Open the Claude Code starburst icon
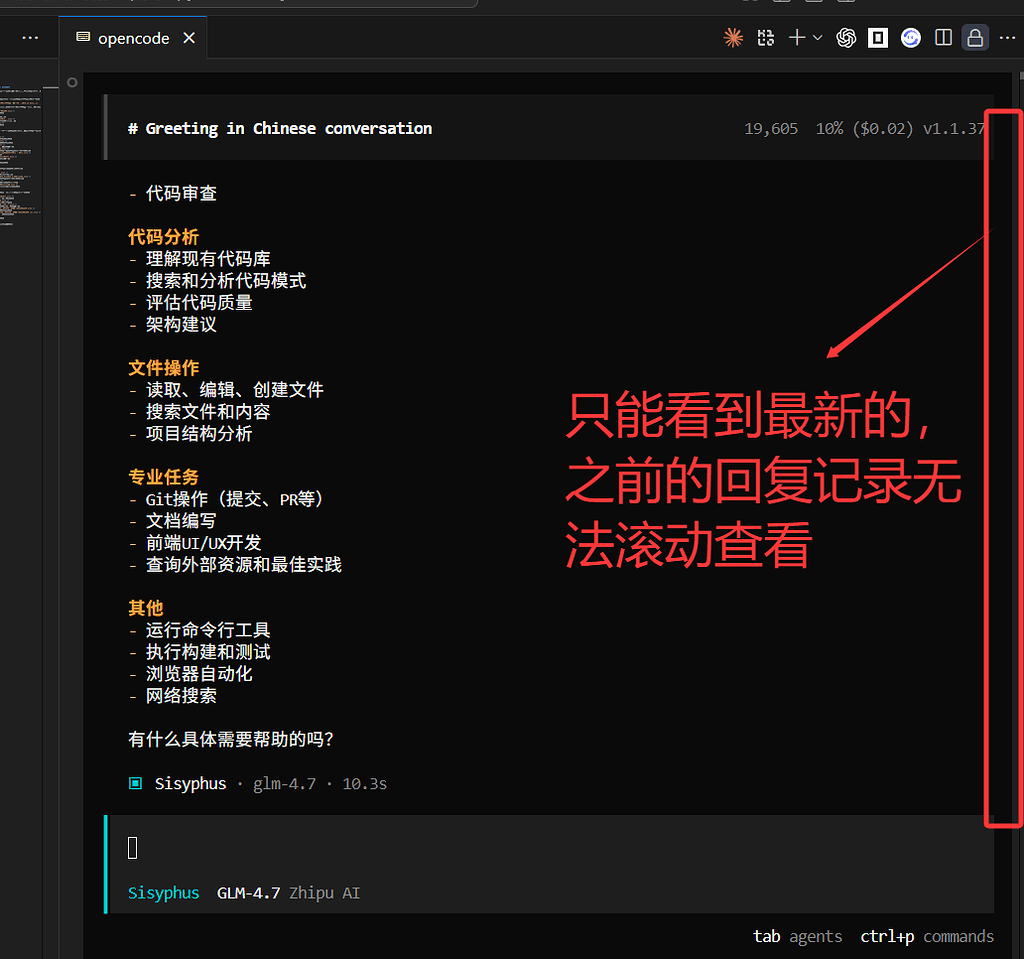Image resolution: width=1024 pixels, height=959 pixels. pos(733,38)
